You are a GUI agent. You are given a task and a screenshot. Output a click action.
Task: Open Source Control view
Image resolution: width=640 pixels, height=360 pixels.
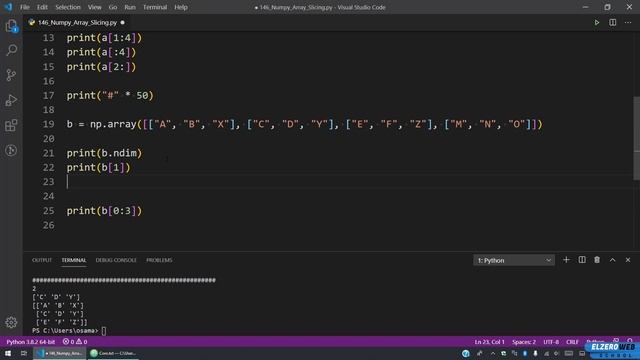point(11,75)
